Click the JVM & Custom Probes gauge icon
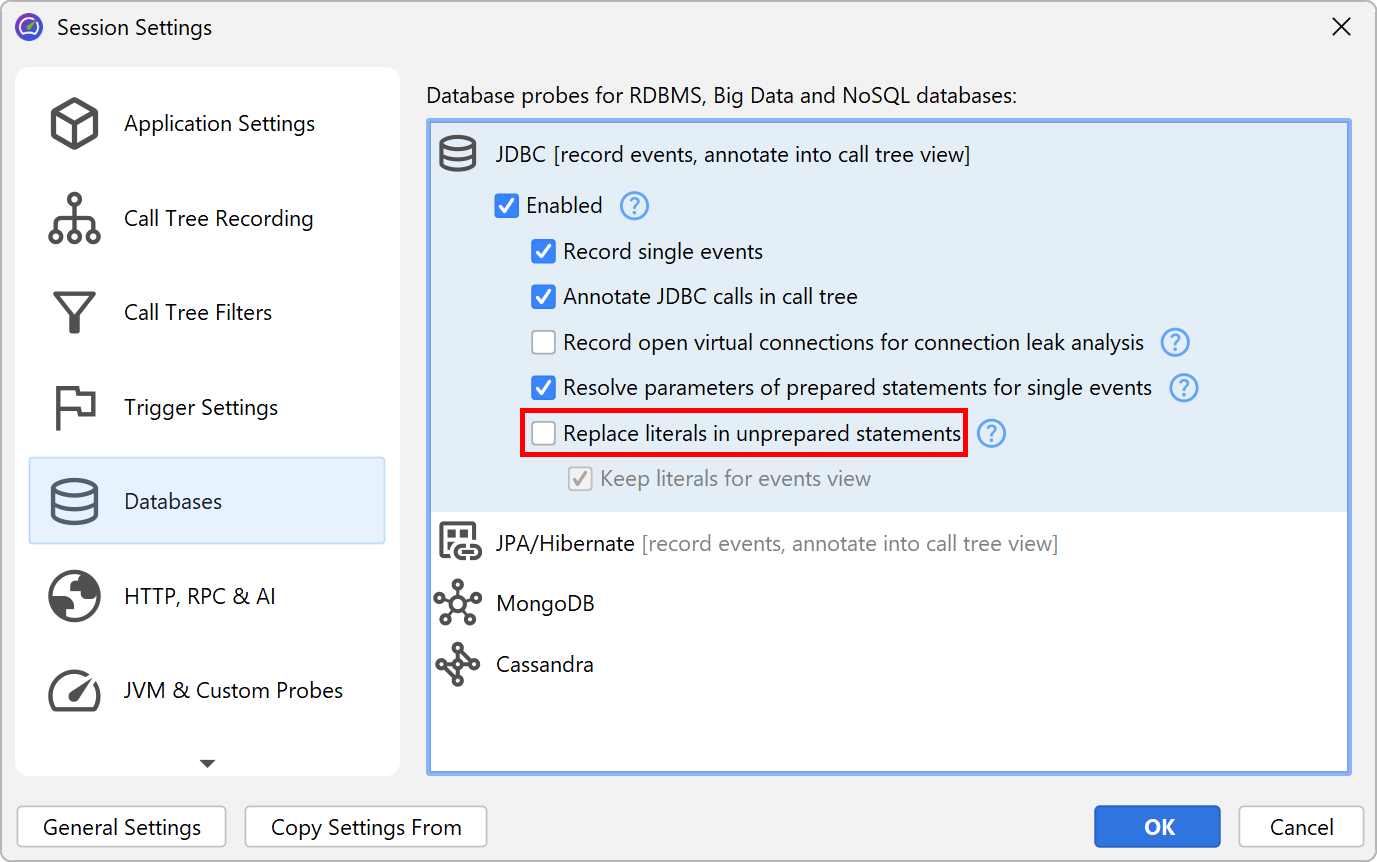The width and height of the screenshot is (1377, 862). click(74, 691)
